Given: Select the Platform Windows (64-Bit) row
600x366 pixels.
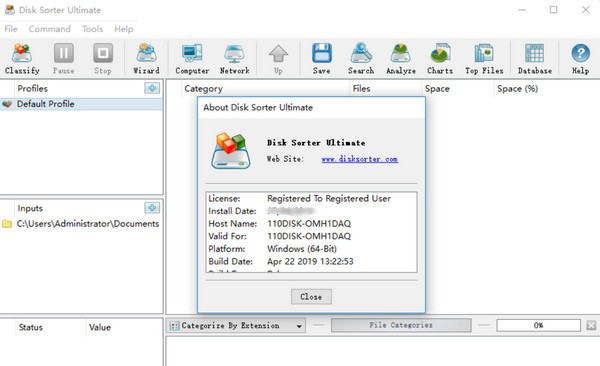Looking at the screenshot, I should (x=311, y=249).
